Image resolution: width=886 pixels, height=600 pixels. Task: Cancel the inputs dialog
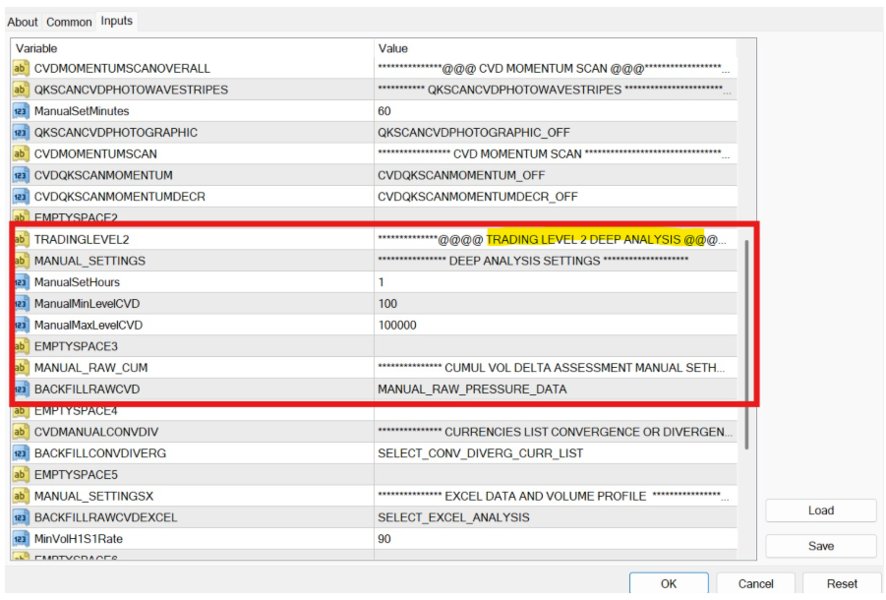[x=755, y=584]
